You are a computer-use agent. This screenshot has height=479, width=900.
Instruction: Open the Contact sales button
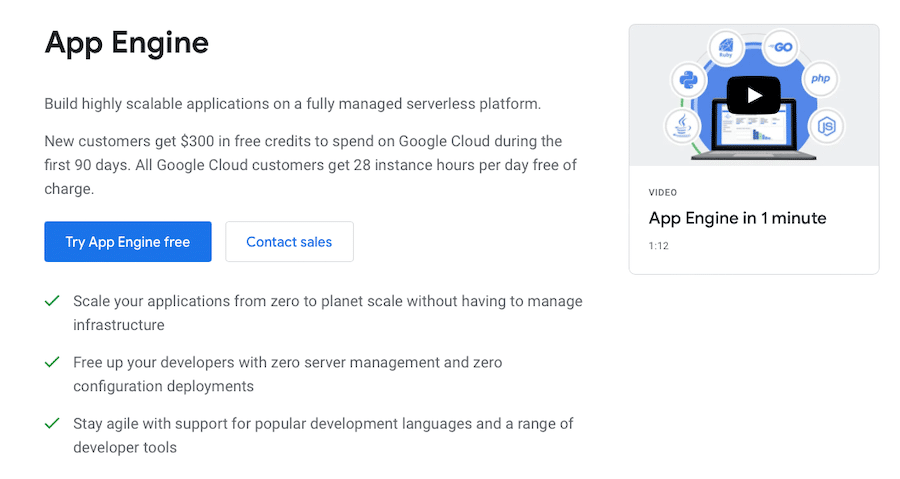tap(289, 242)
